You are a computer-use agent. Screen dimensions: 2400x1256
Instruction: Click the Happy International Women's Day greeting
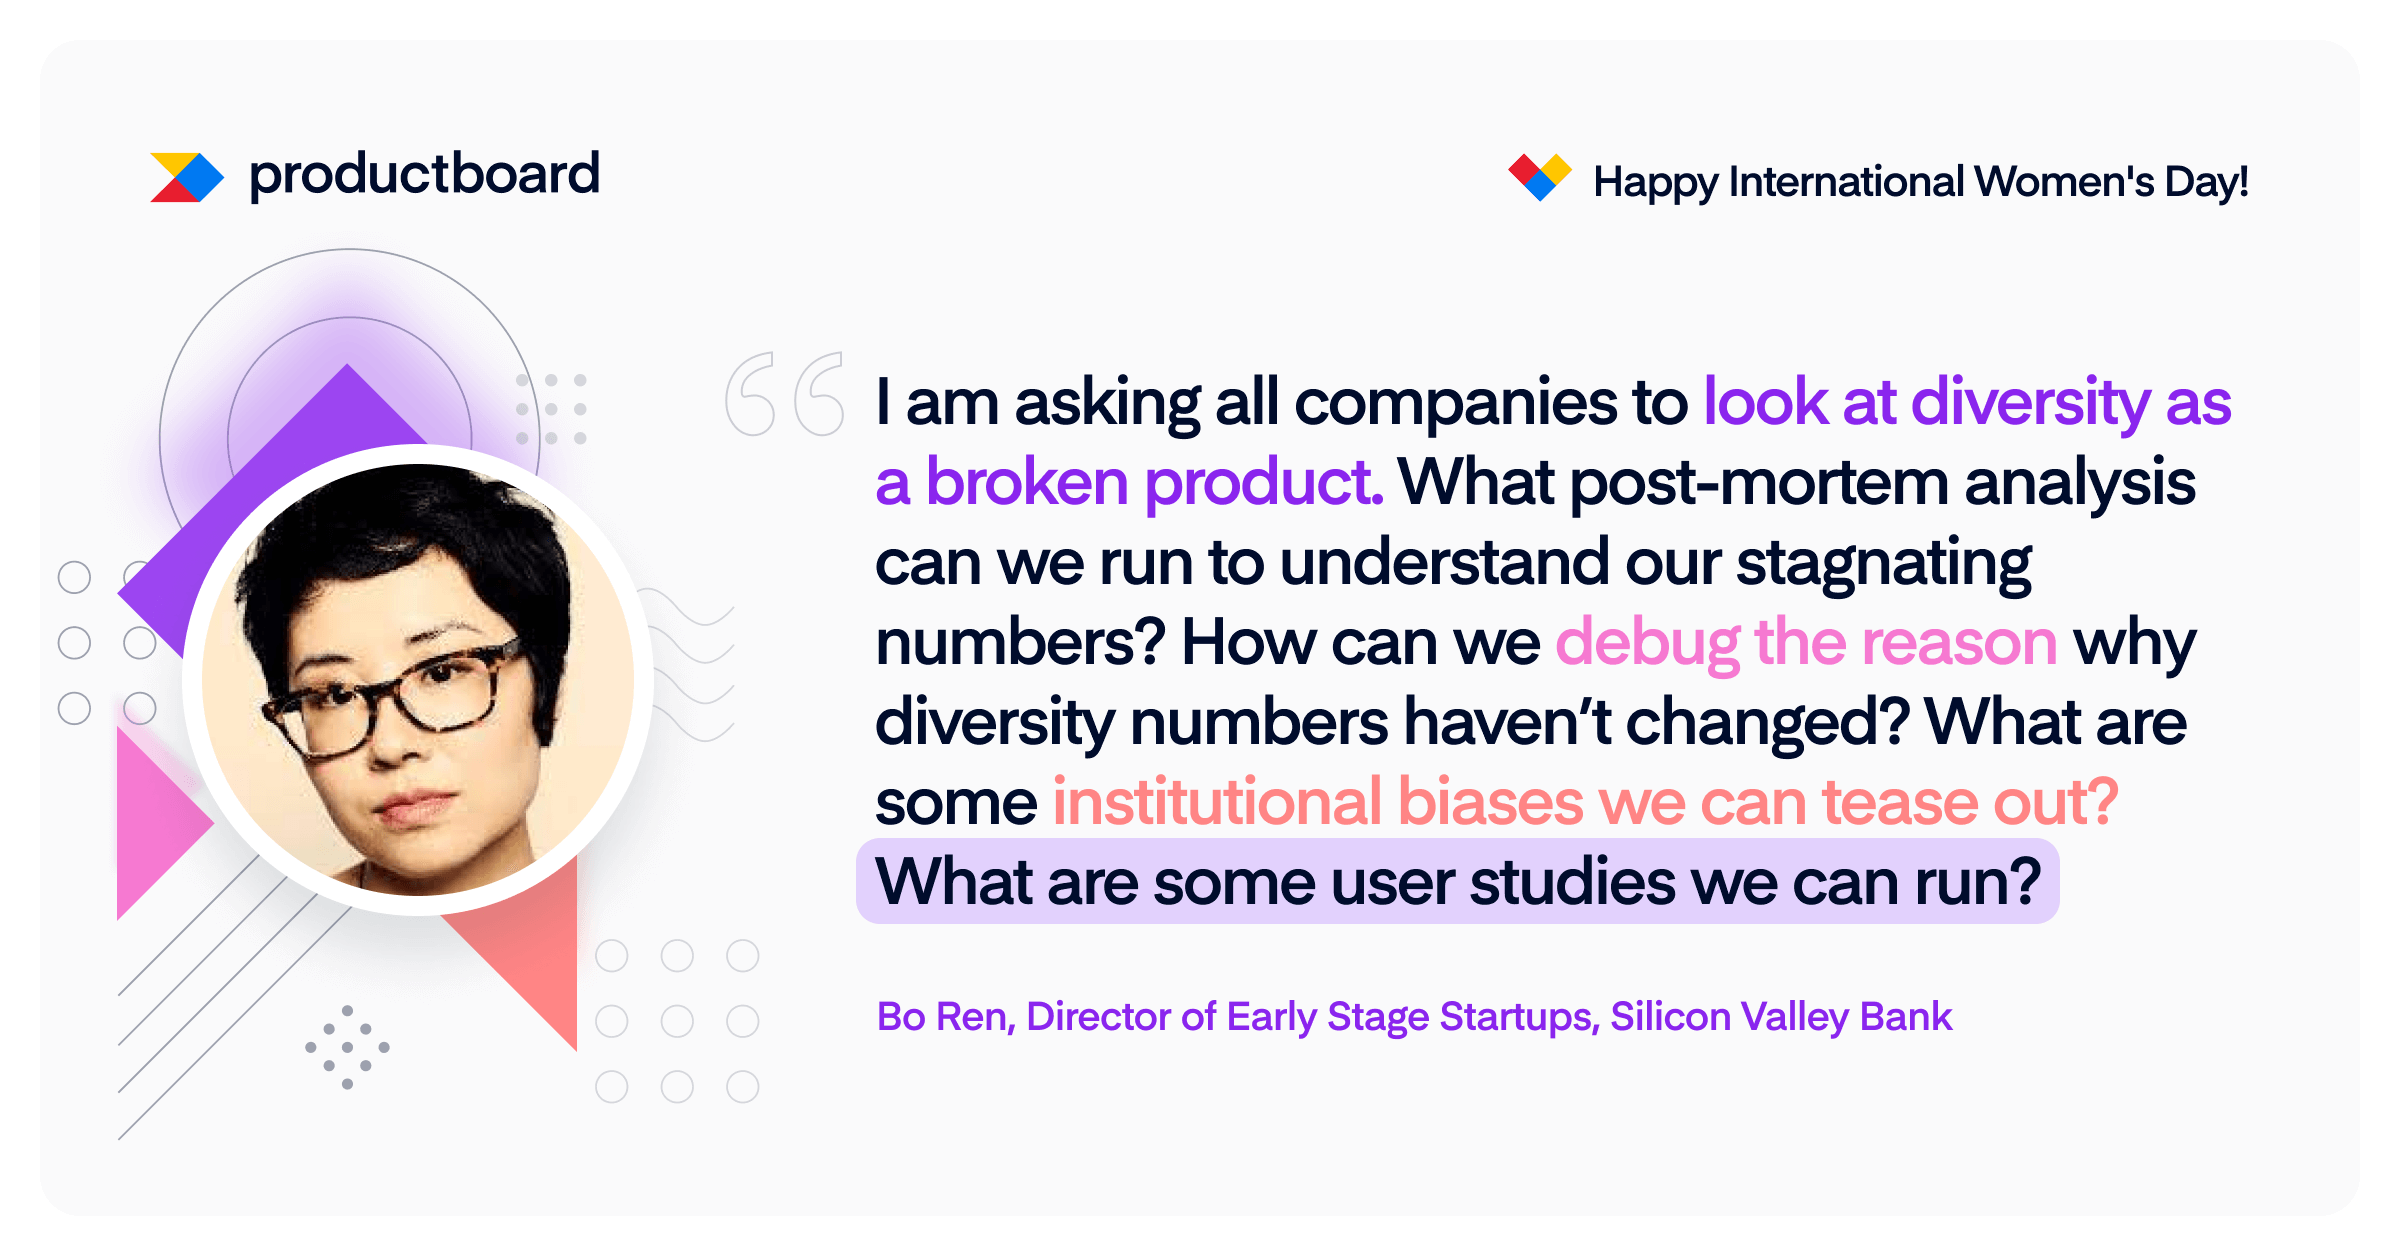pos(1920,182)
